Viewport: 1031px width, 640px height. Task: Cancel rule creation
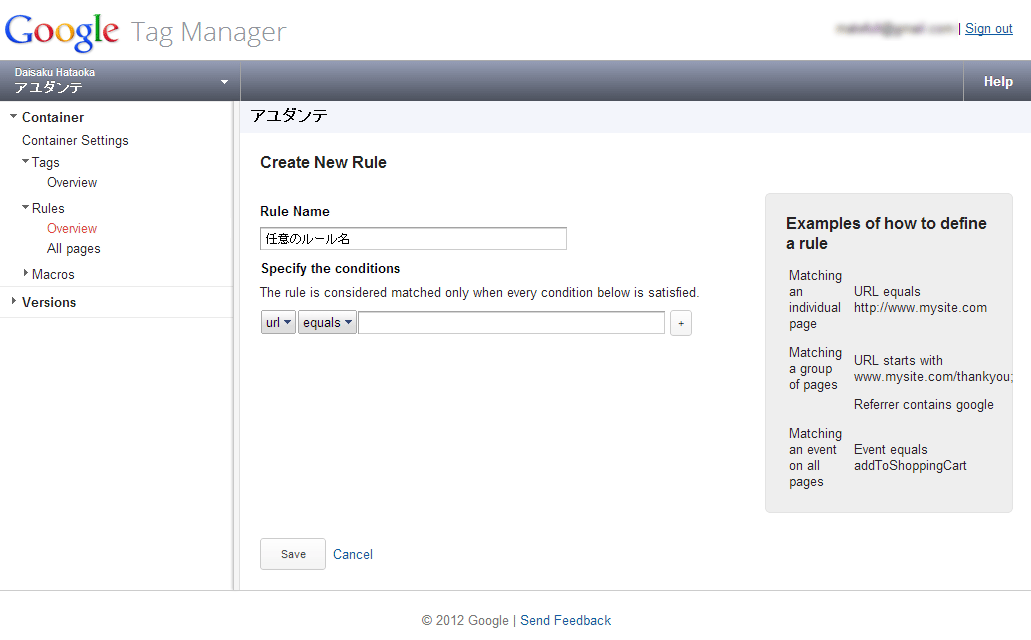coord(353,554)
